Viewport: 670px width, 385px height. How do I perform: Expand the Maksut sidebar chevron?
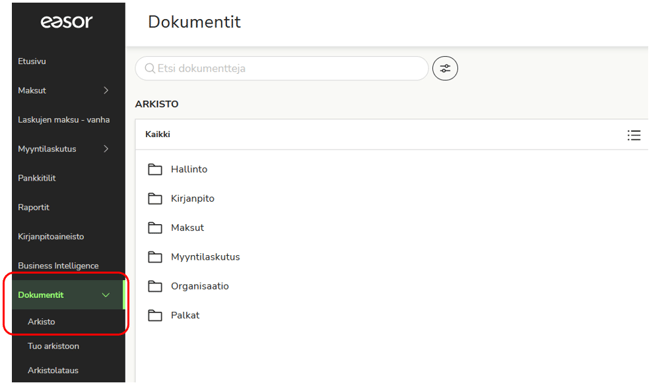click(106, 90)
